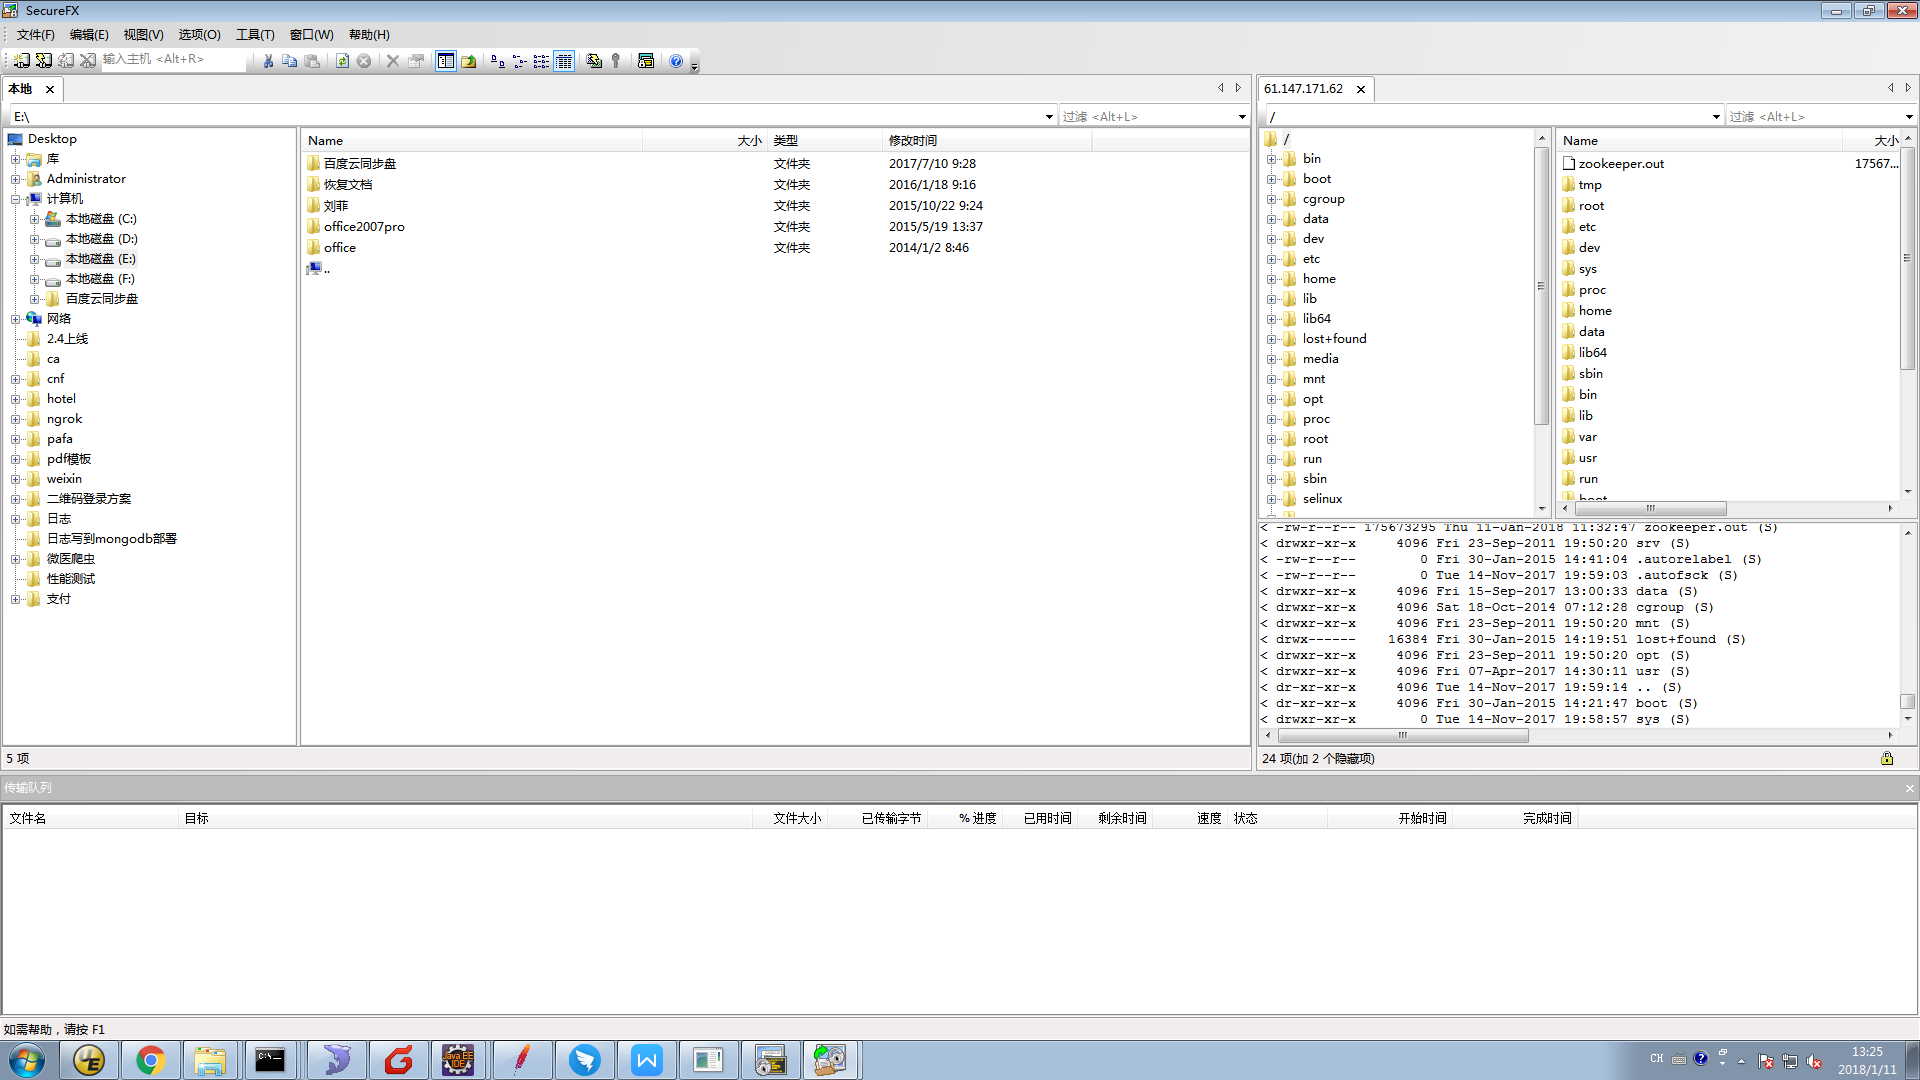The image size is (1920, 1080).
Task: Toggle the list view mode icon
Action: (x=541, y=61)
